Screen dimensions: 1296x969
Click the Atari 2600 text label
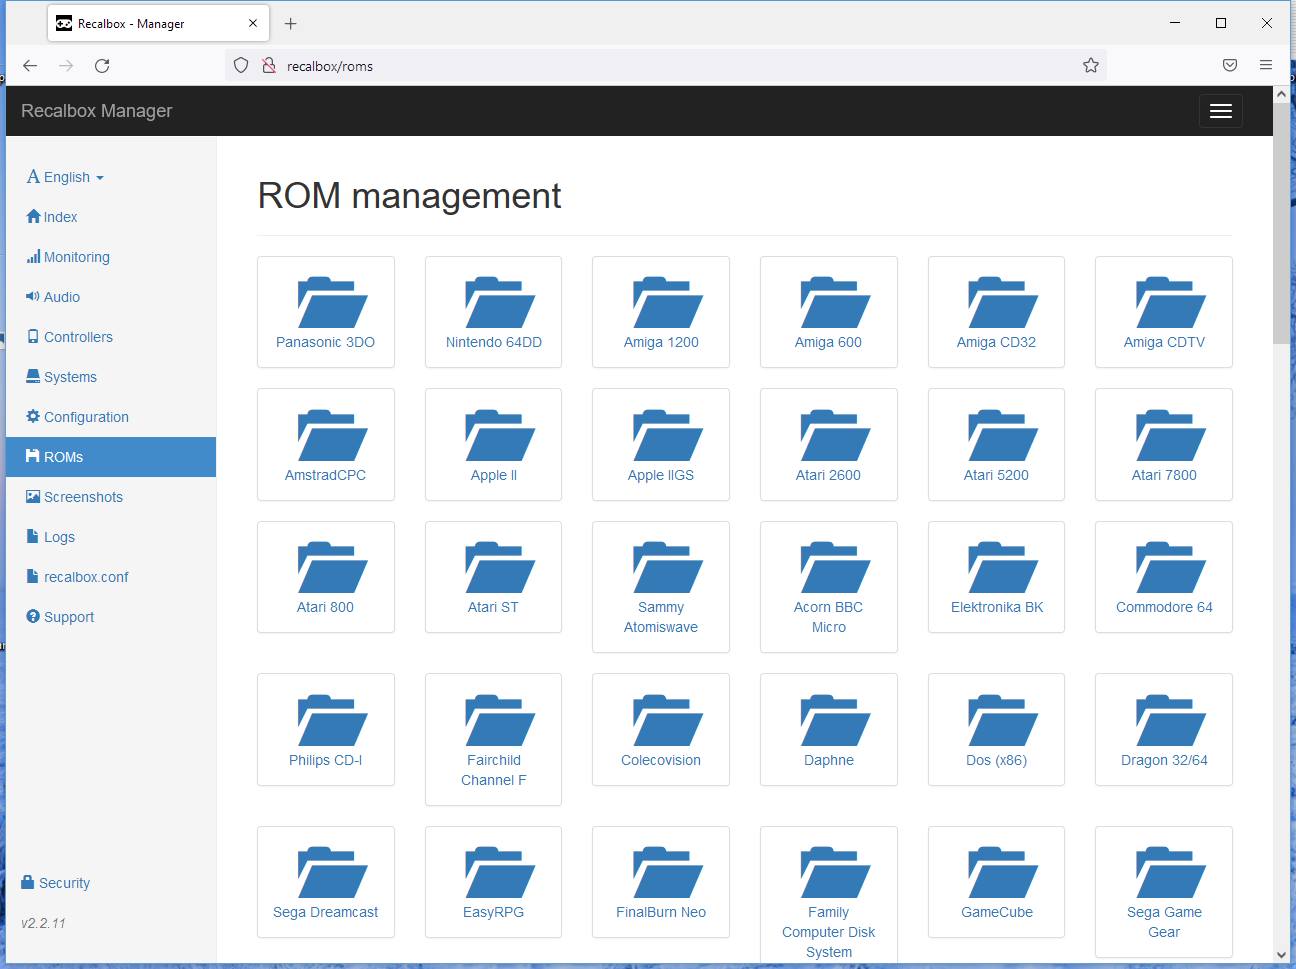point(828,475)
